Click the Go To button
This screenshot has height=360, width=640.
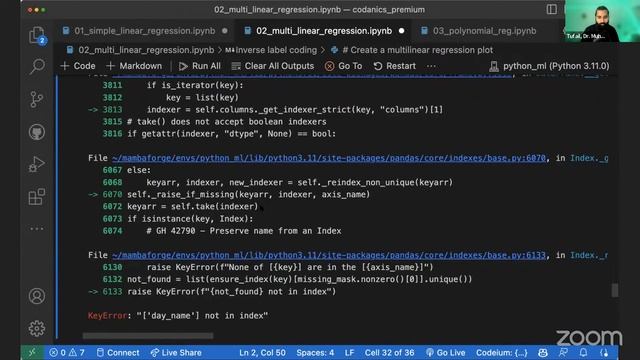pyautogui.click(x=344, y=66)
